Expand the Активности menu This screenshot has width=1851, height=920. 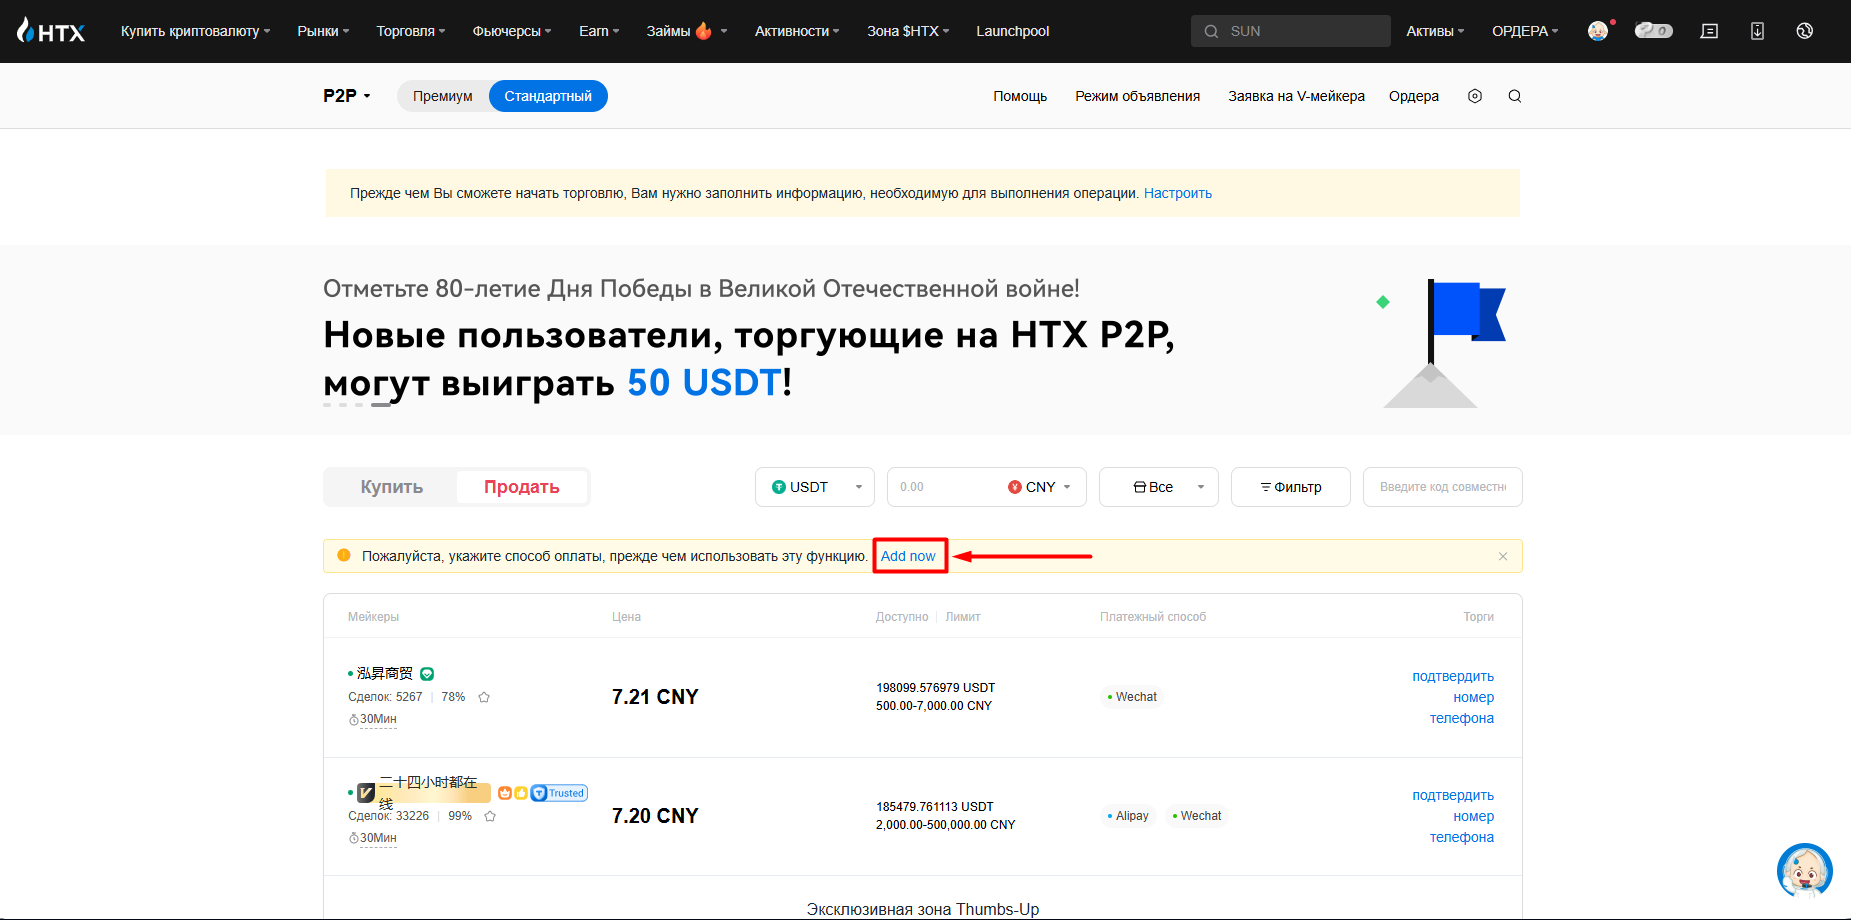[797, 31]
